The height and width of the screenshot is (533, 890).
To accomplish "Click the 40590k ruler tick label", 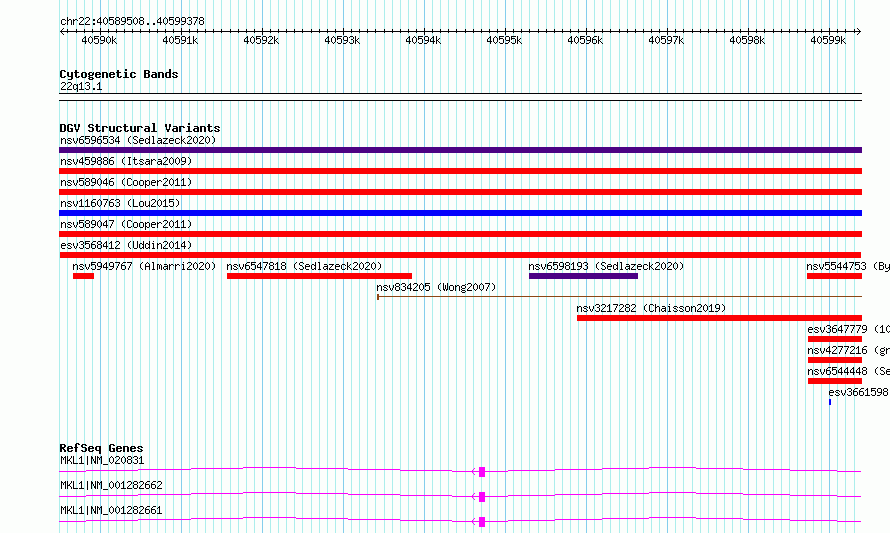I will coord(99,40).
